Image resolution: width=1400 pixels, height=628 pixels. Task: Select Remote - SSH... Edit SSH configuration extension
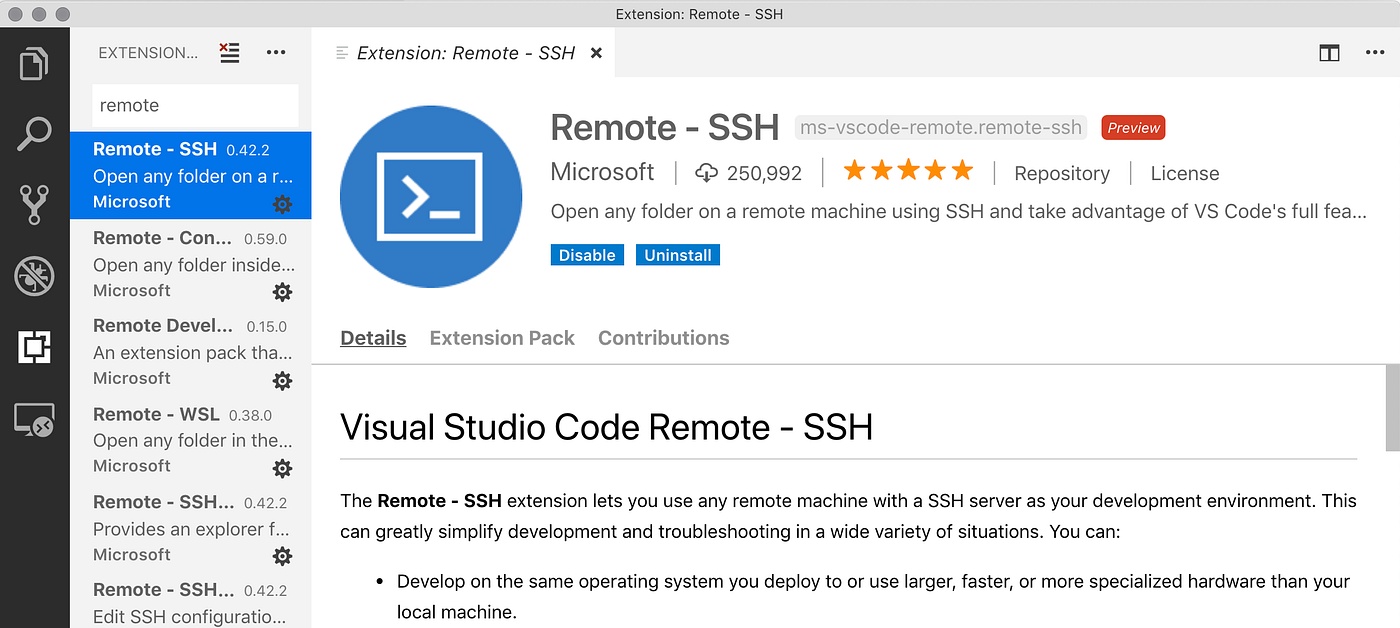(x=190, y=602)
